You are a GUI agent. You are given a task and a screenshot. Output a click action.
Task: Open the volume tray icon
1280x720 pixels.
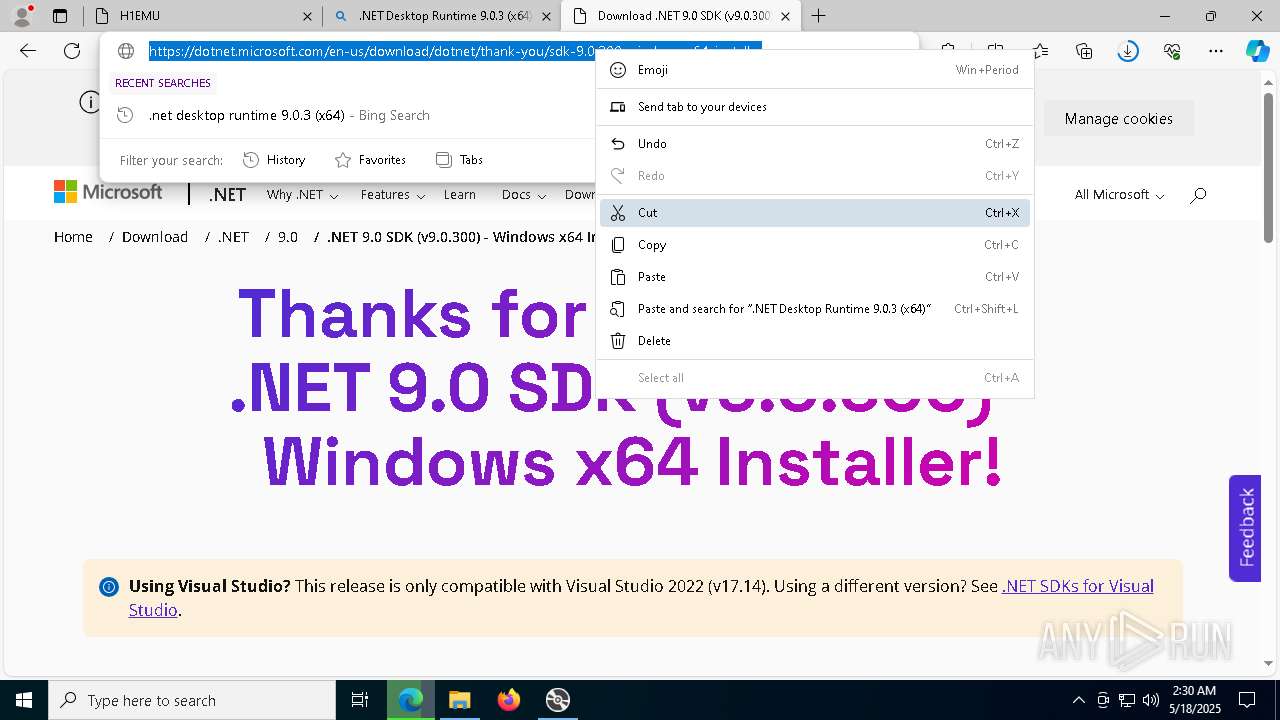pos(1151,700)
